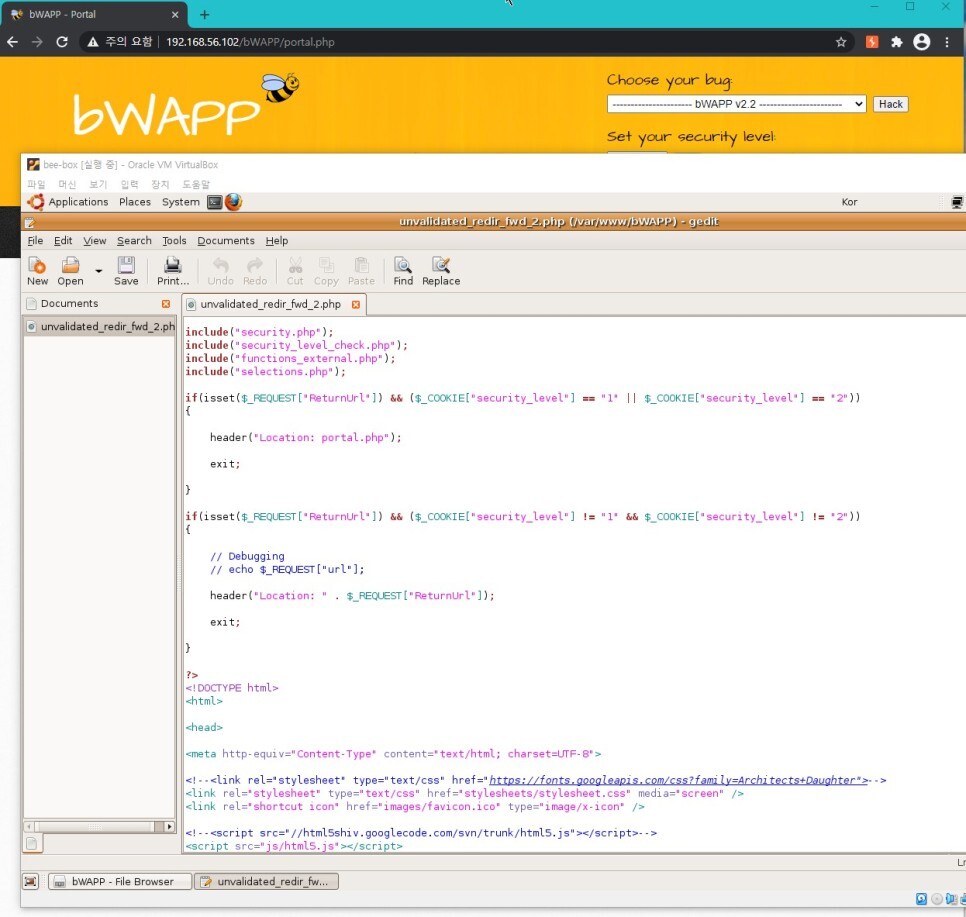Open Replace from the gedit toolbar
Viewport: 966px width, 917px height.
441,271
